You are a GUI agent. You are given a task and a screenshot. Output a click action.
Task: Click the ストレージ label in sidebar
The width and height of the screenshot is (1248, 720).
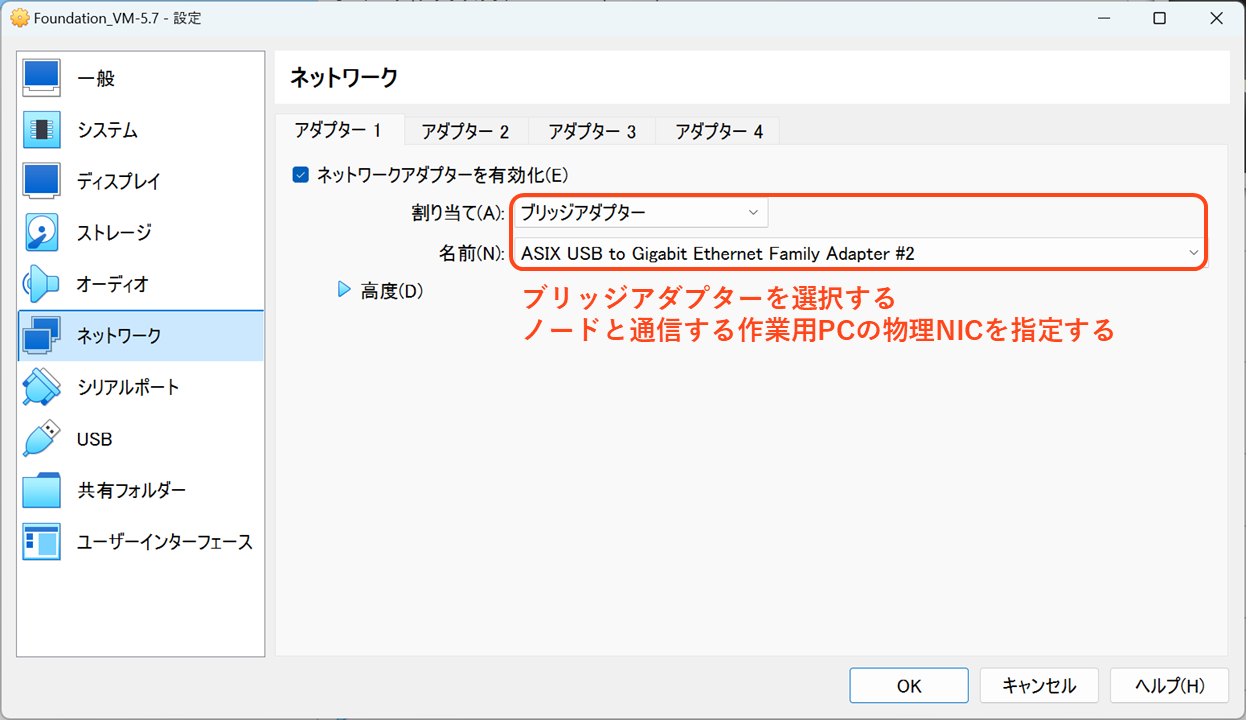coord(114,233)
